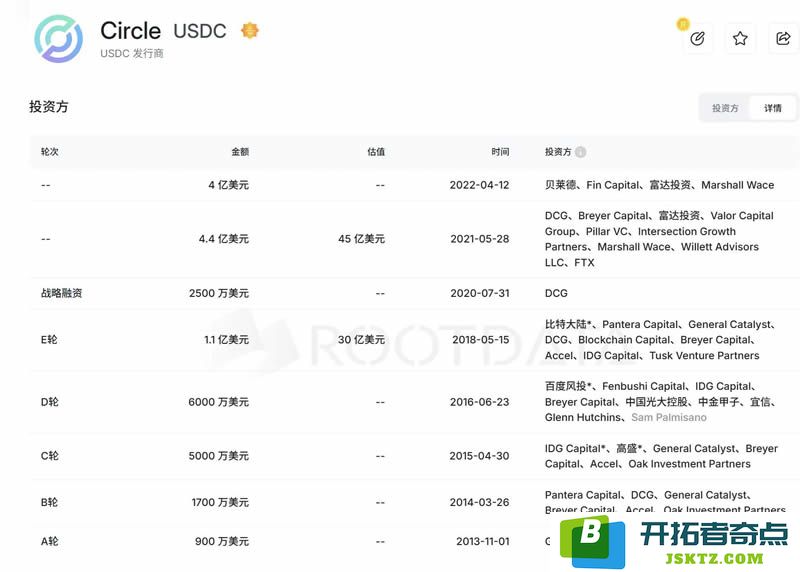Open the edit pencil icon
The height and width of the screenshot is (572, 800).
click(697, 38)
